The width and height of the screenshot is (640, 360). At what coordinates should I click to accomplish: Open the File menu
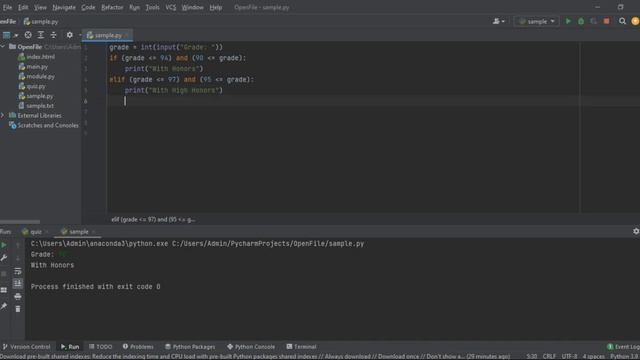point(7,7)
